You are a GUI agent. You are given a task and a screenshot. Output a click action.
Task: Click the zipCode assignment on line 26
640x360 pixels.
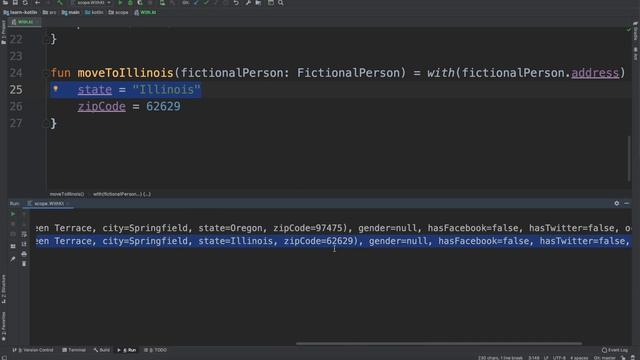point(129,107)
